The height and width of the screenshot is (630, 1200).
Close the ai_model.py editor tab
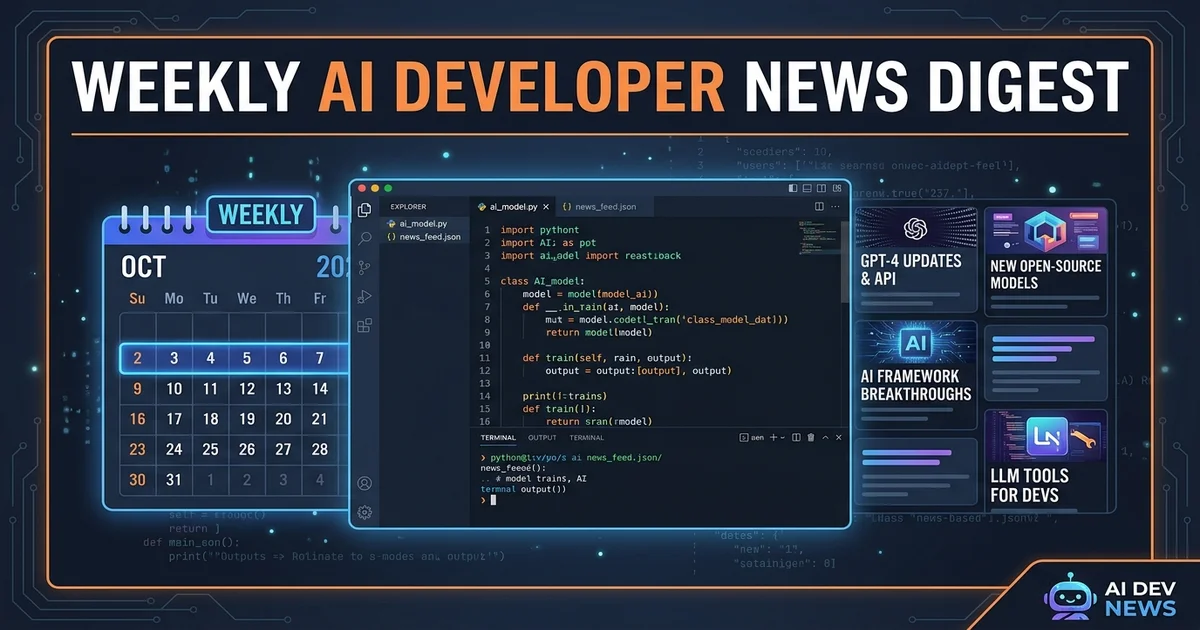[546, 207]
